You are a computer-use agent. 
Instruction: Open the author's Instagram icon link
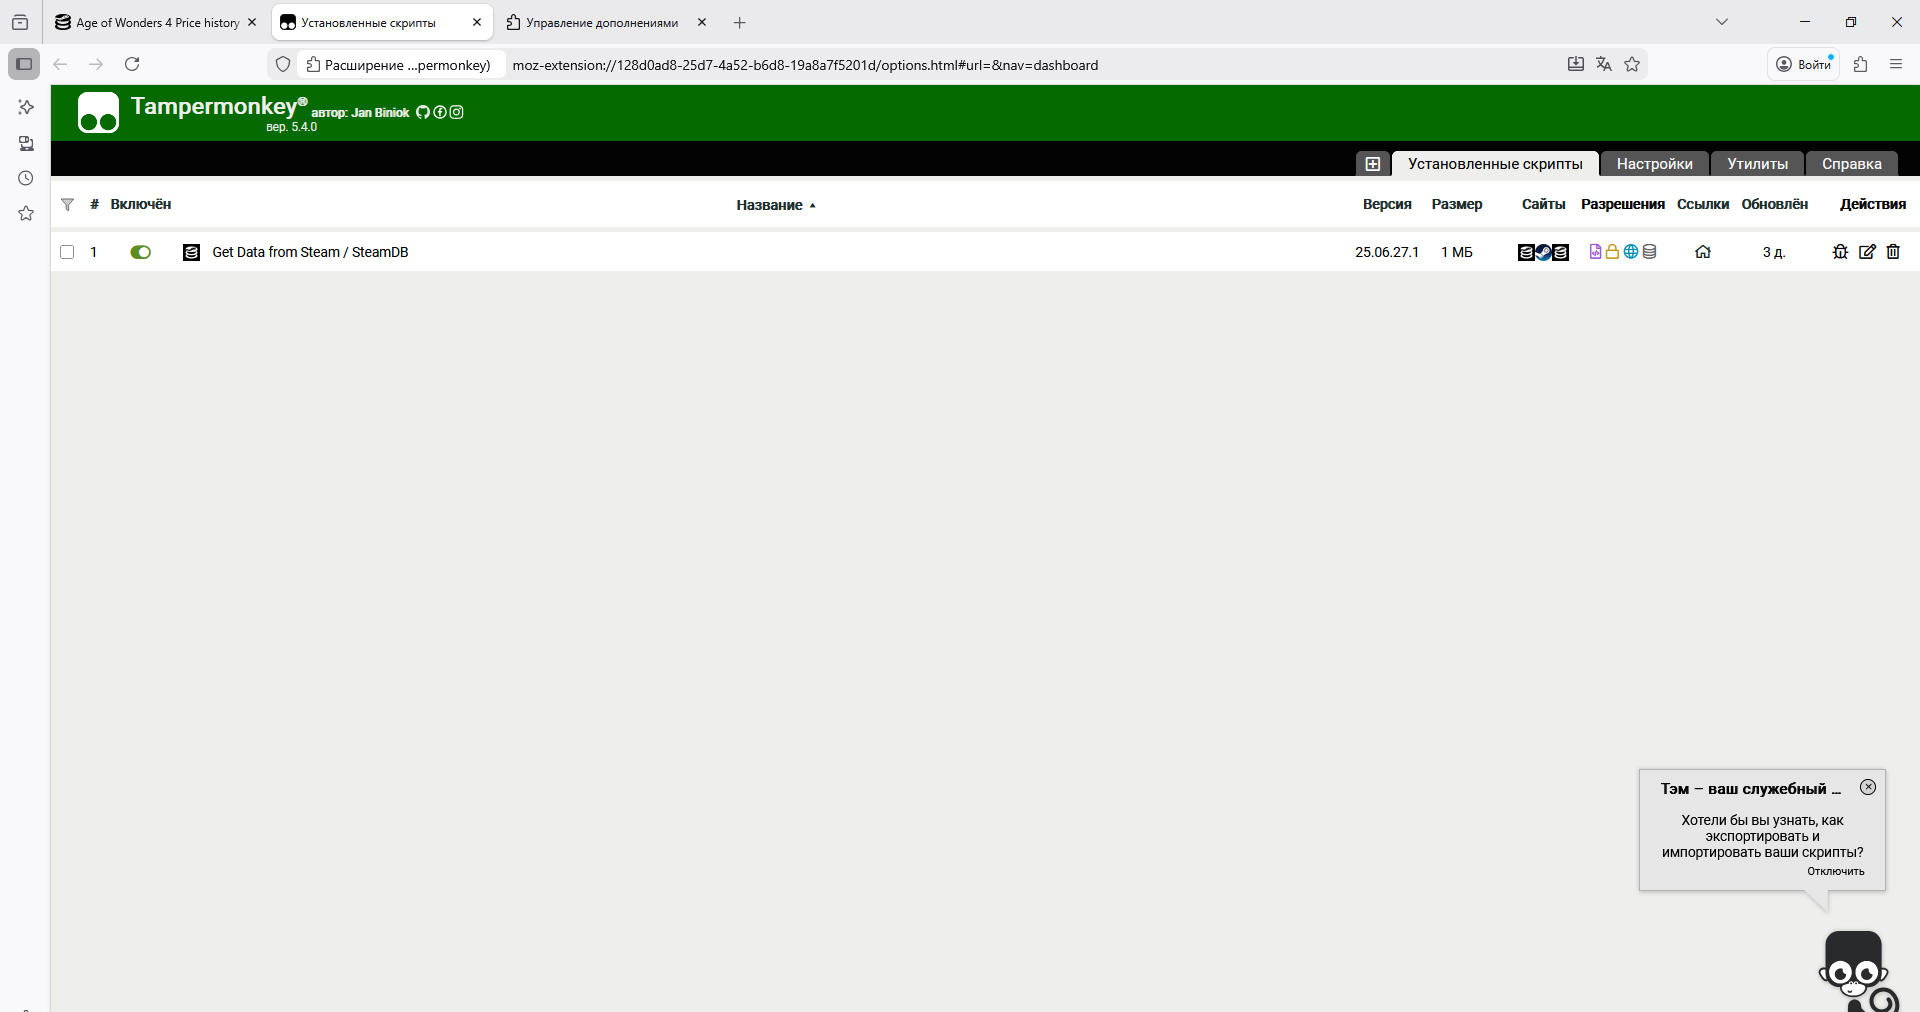click(x=457, y=112)
